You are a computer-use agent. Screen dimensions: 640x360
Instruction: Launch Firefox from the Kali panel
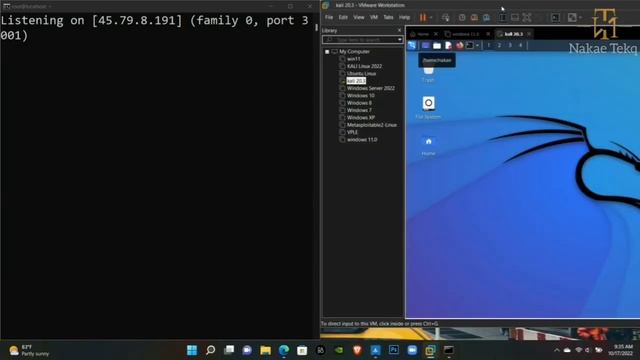tap(460, 45)
